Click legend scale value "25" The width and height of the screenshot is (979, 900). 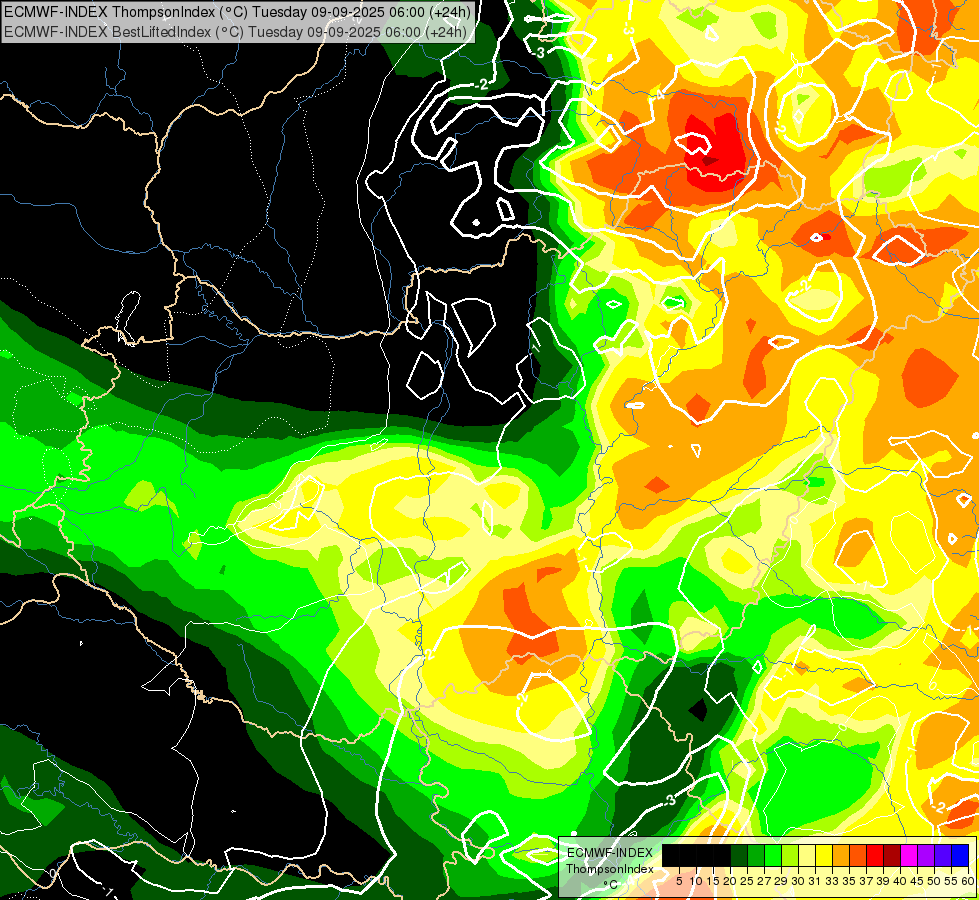pyautogui.click(x=747, y=881)
